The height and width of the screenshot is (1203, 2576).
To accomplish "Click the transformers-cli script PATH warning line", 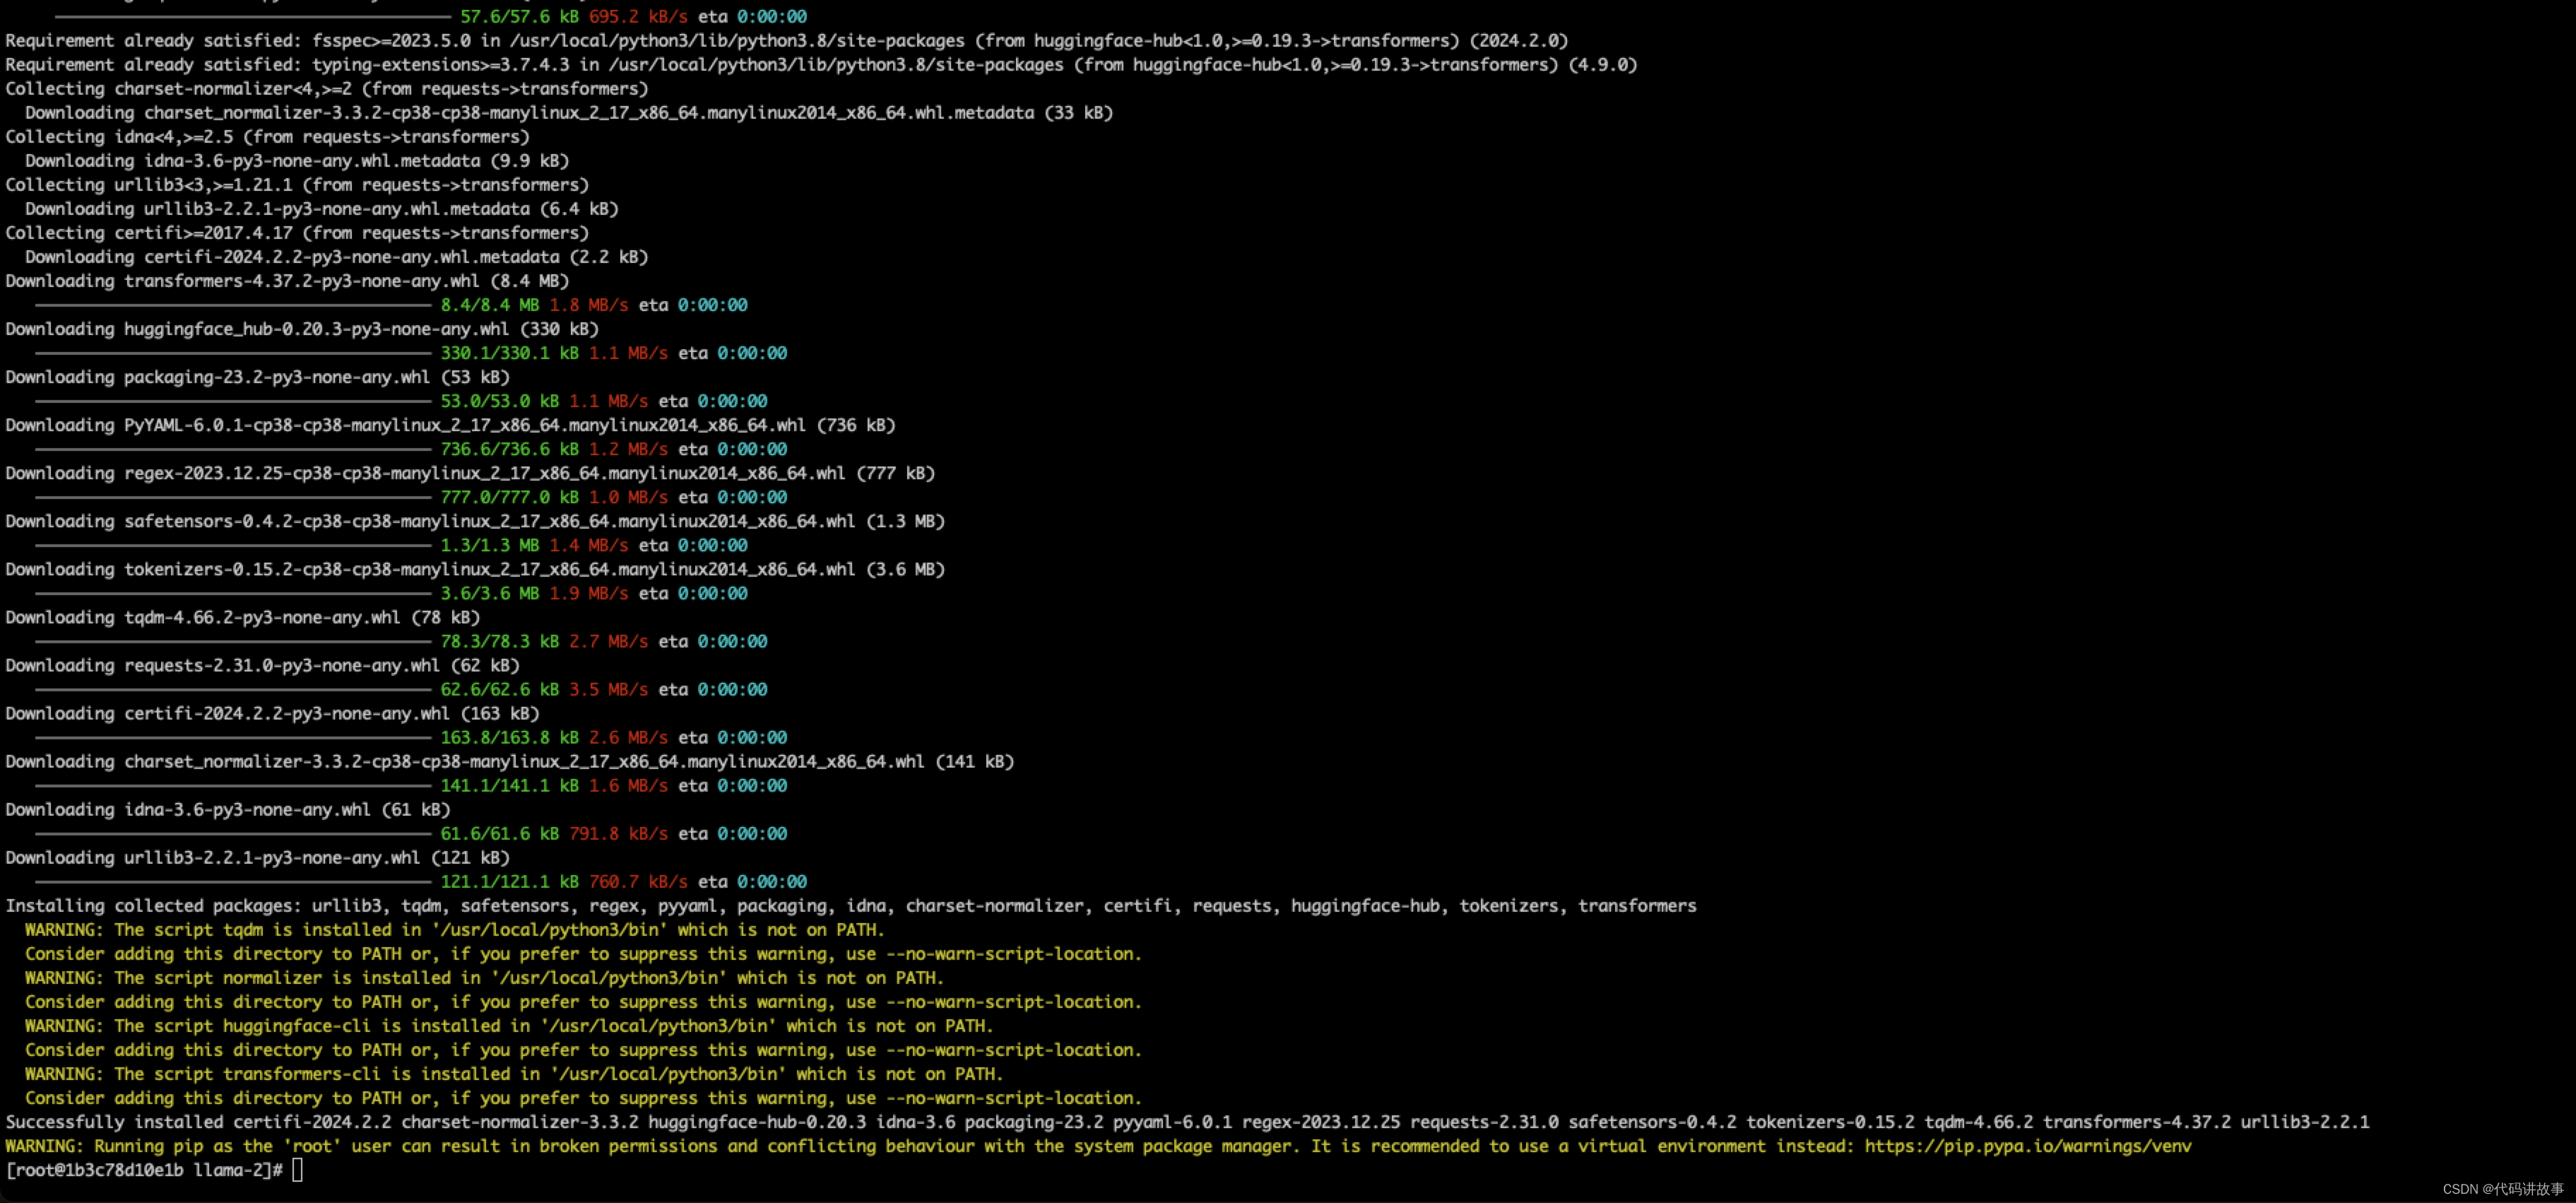I will (513, 1074).
